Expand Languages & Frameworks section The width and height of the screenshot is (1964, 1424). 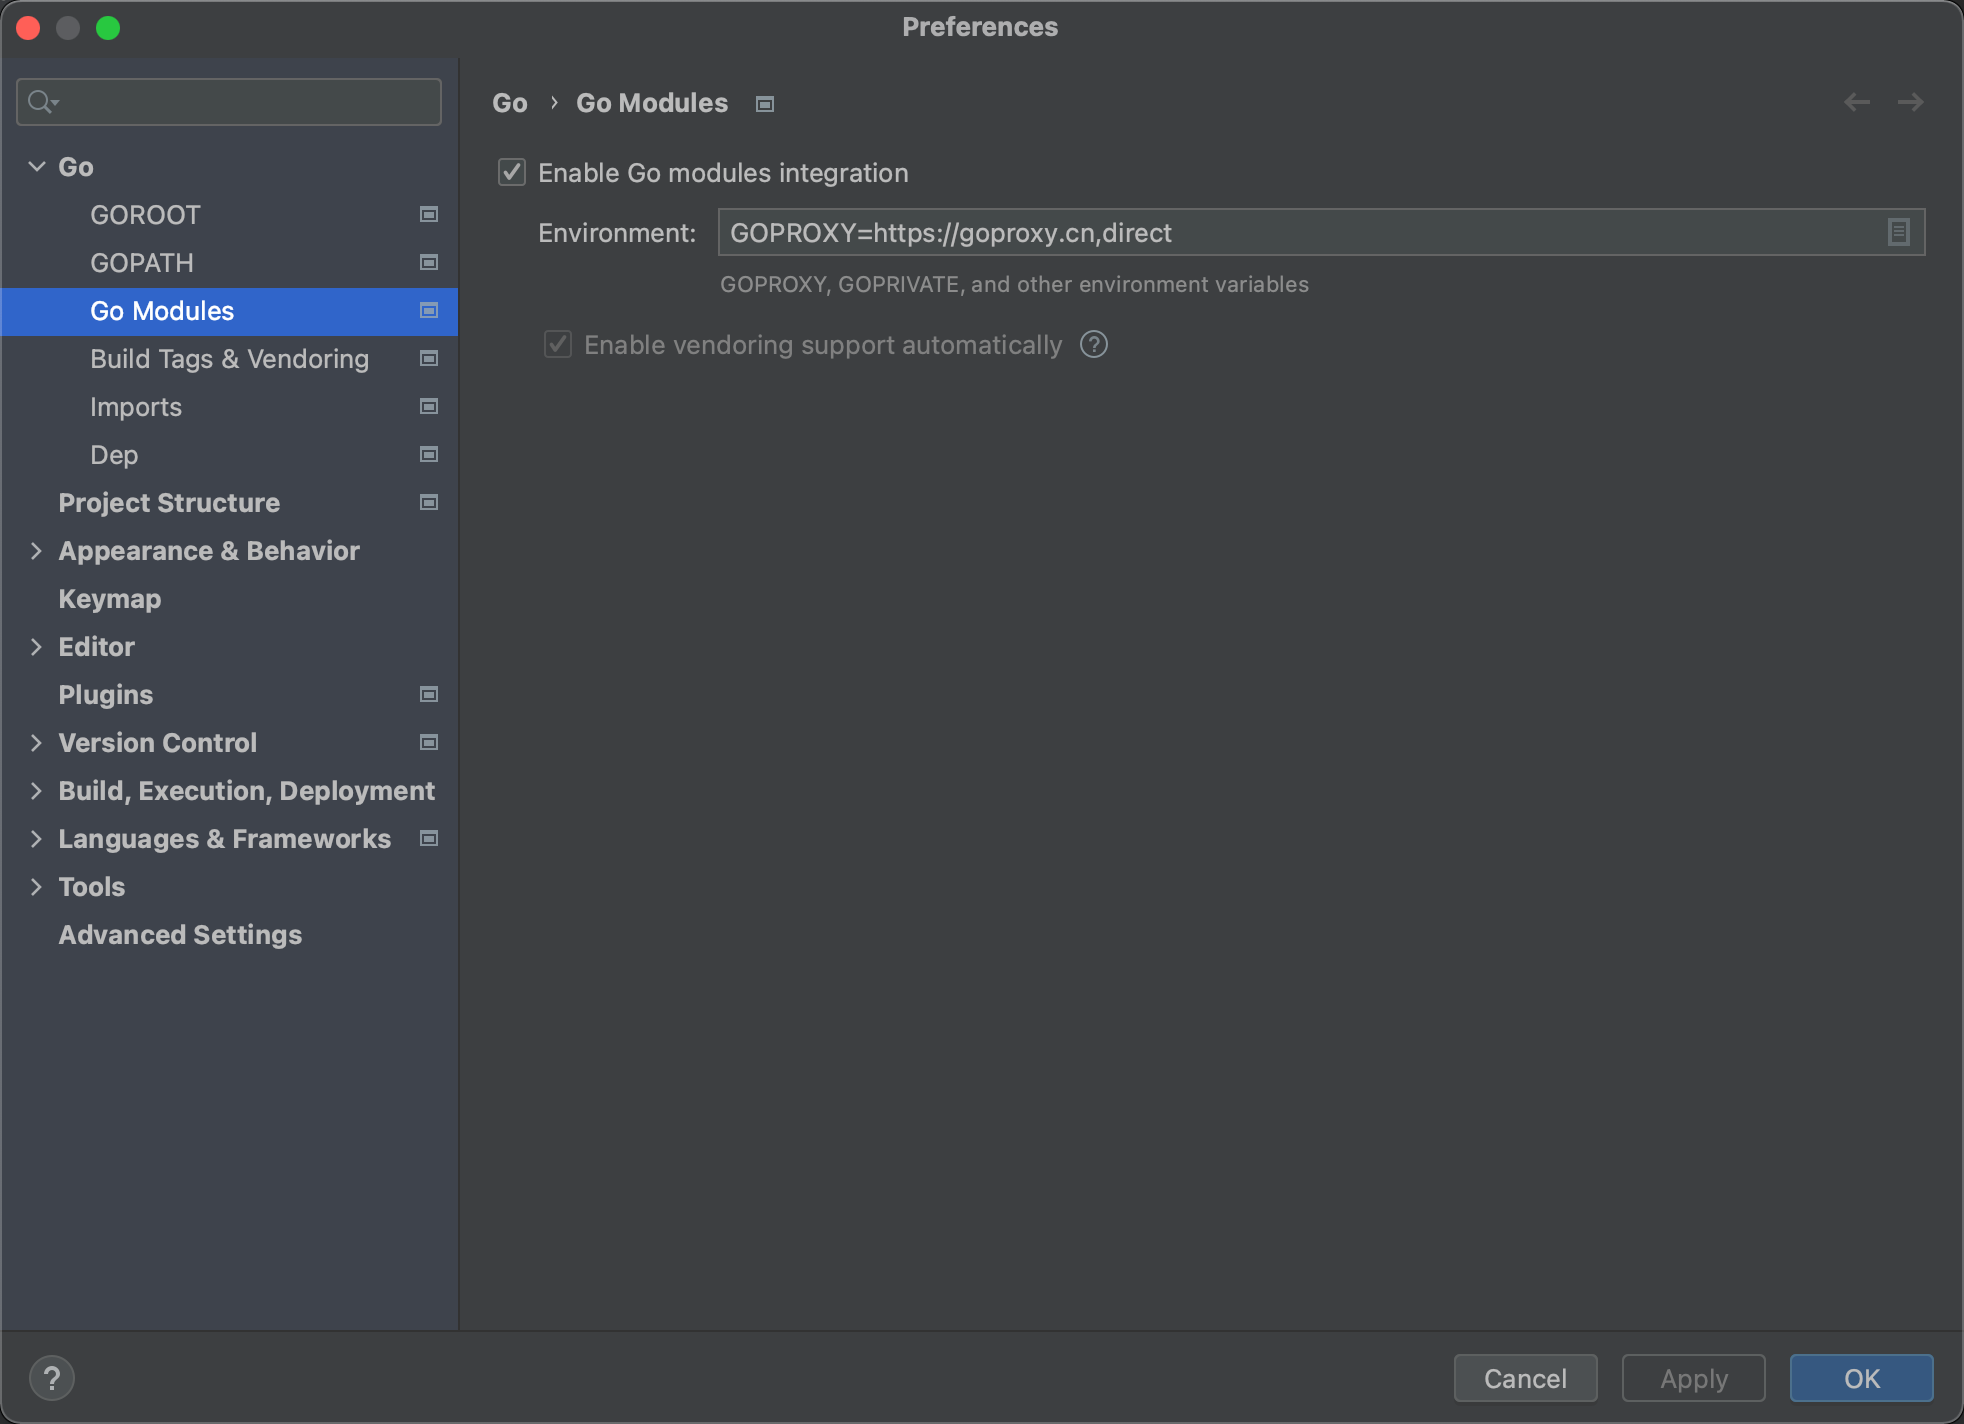[36, 838]
